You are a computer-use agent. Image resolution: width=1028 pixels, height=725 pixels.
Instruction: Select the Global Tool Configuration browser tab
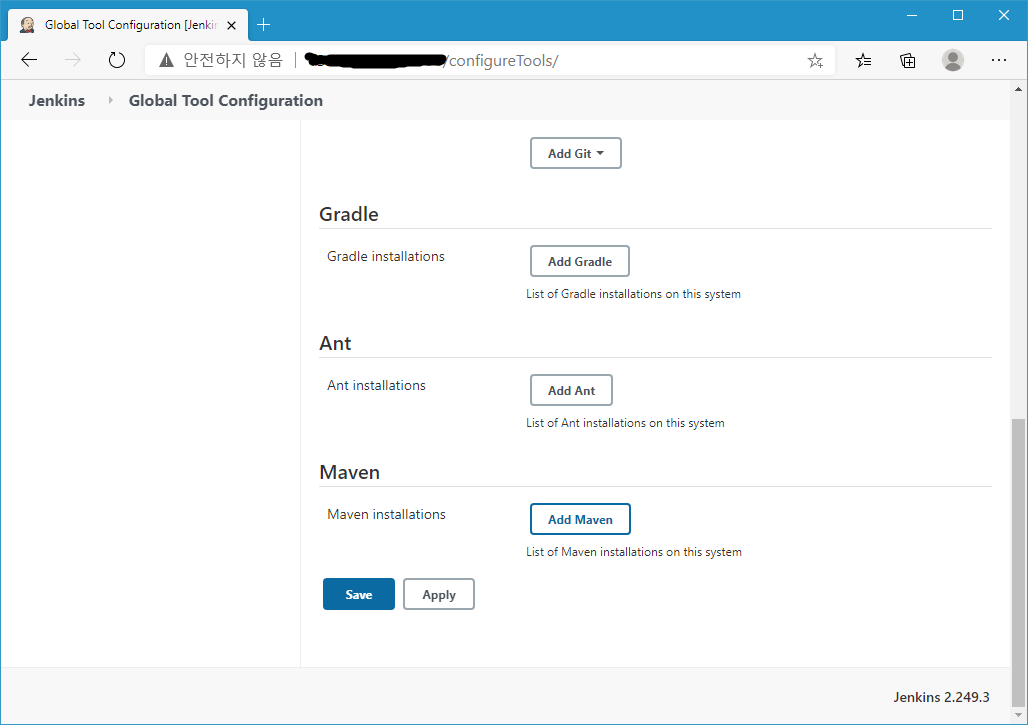pos(128,25)
